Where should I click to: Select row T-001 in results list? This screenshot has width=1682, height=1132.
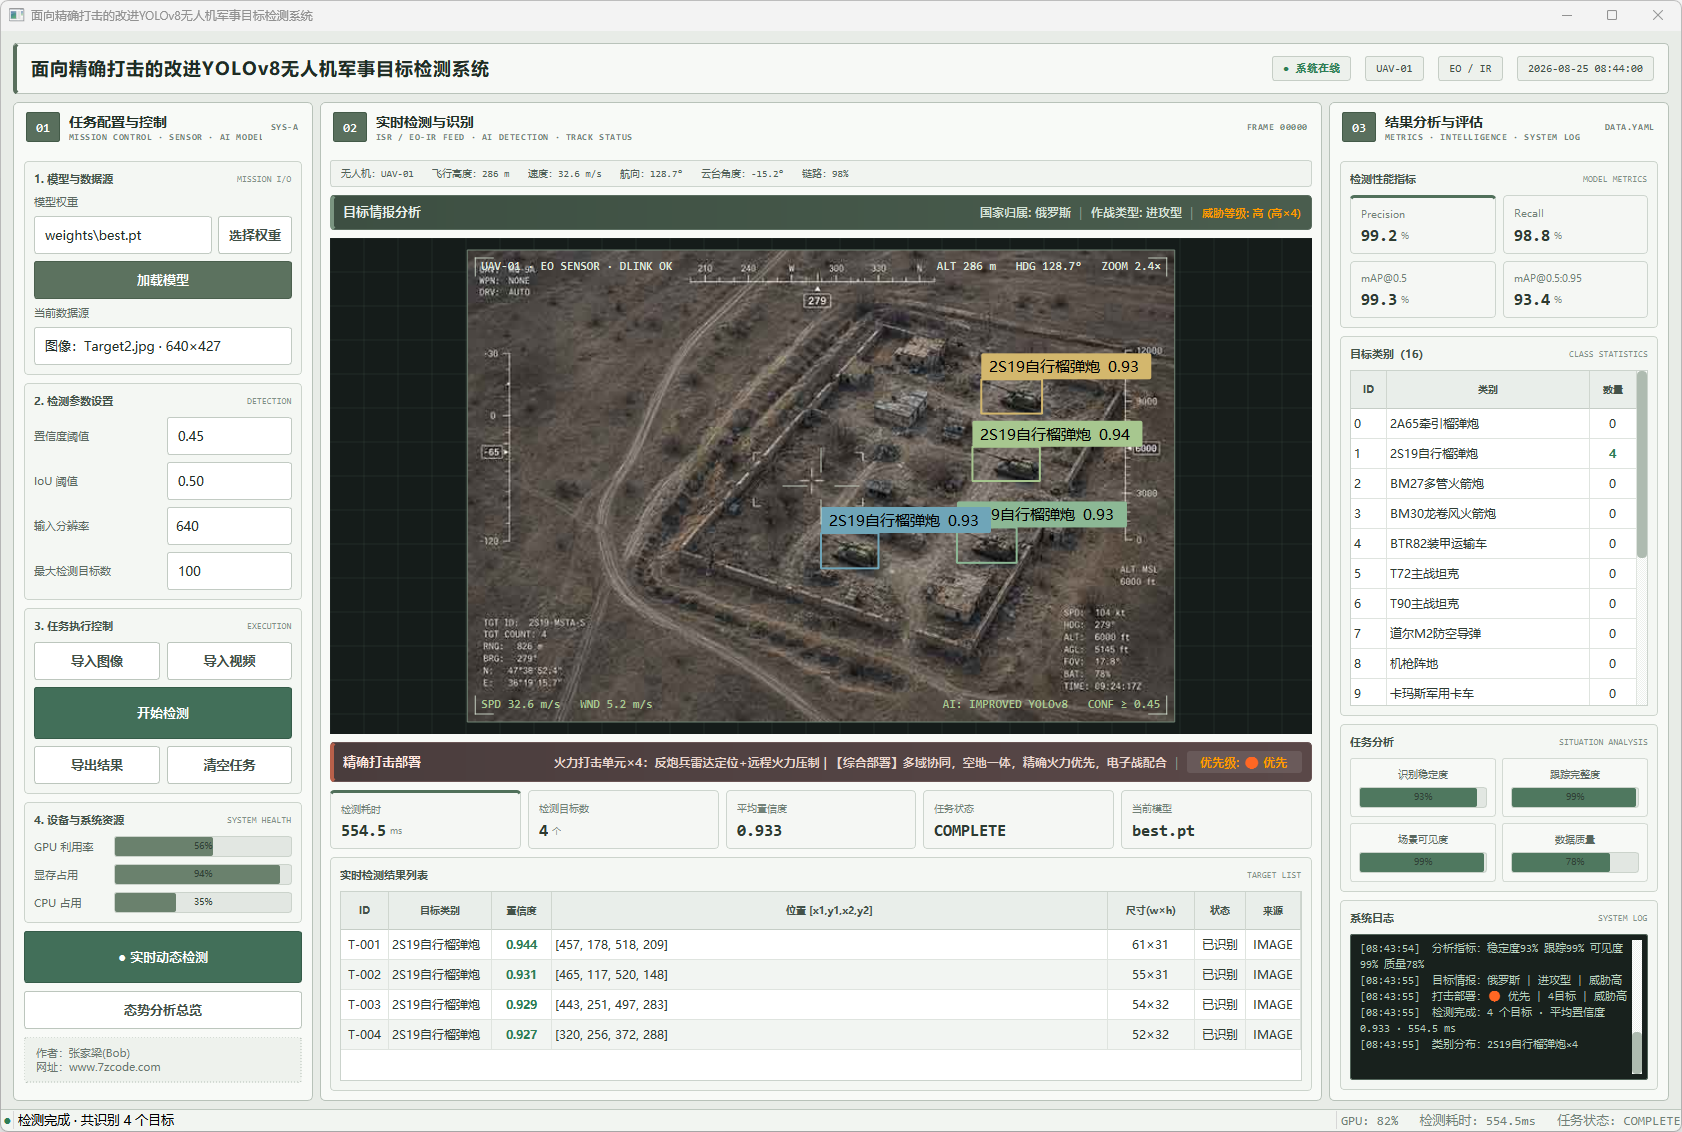click(820, 945)
